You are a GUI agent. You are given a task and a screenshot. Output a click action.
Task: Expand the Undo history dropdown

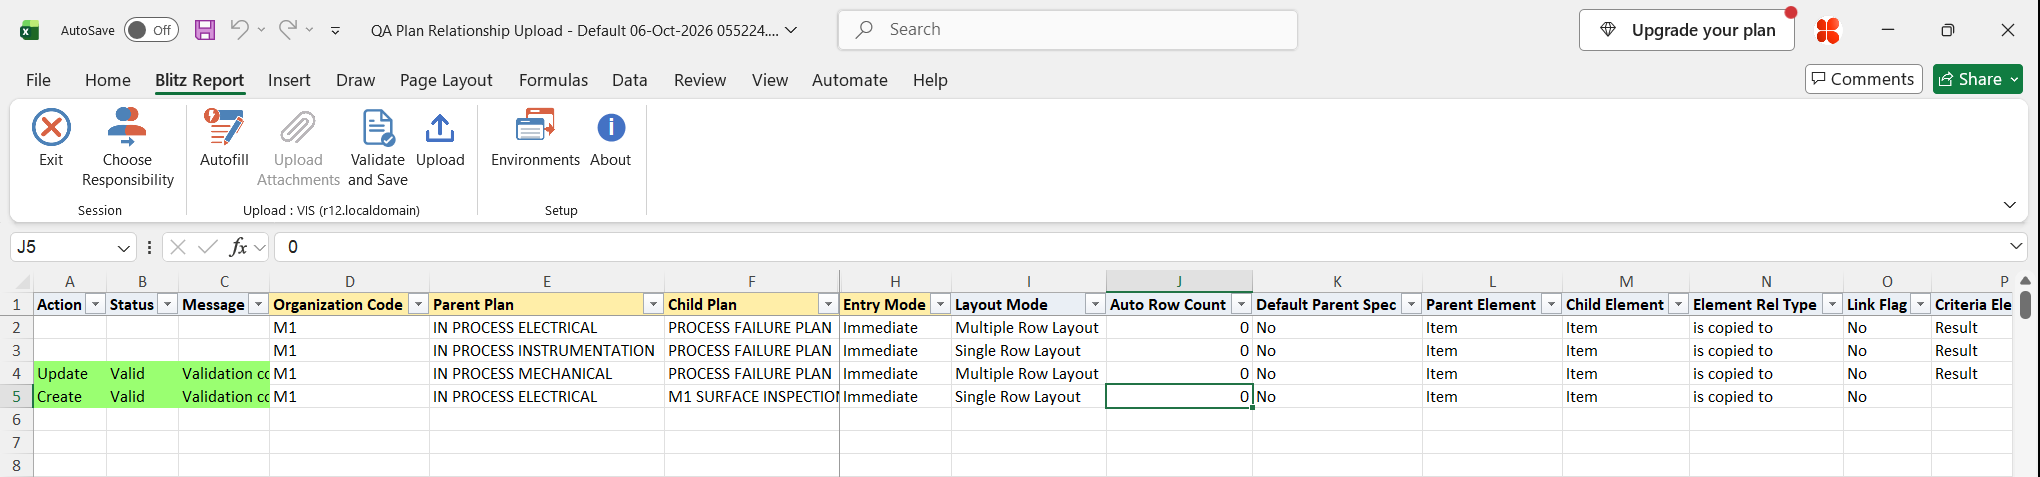click(261, 30)
